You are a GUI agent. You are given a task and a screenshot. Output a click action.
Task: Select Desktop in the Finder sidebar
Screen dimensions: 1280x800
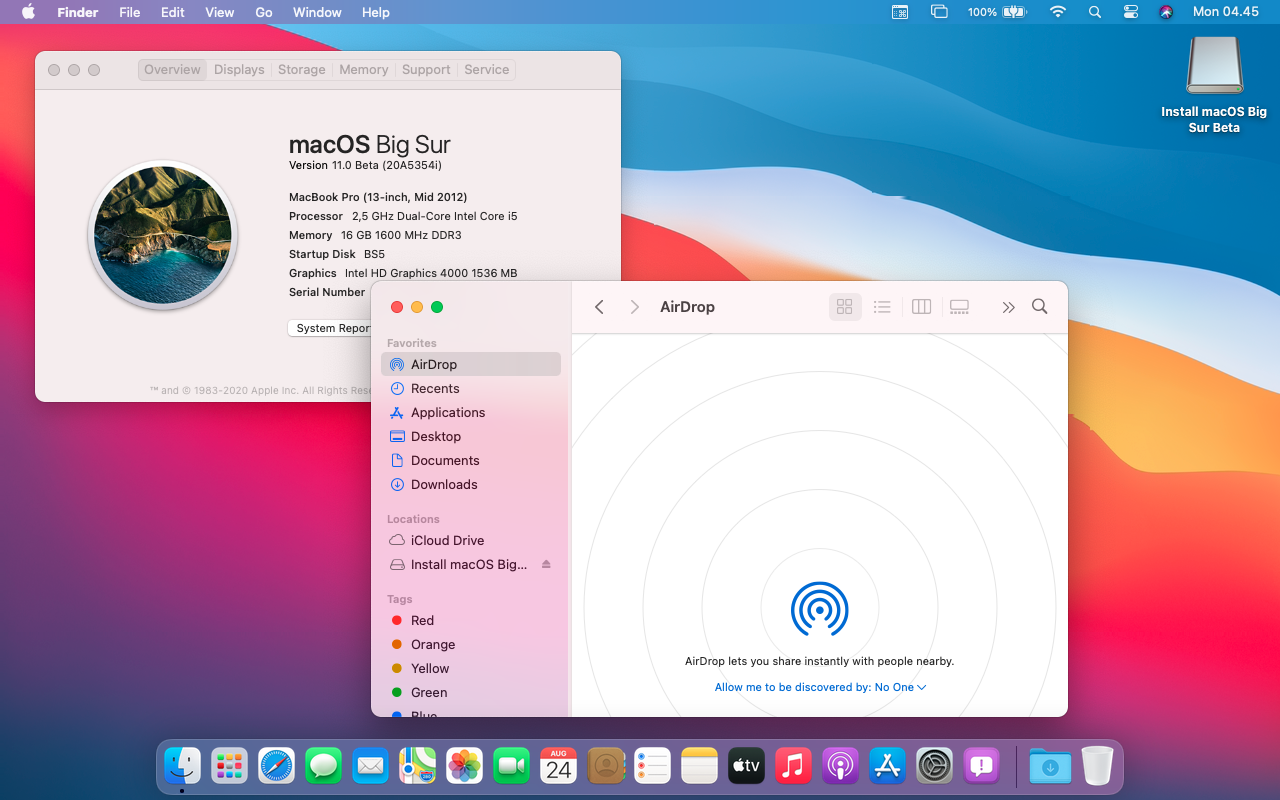coord(471,436)
